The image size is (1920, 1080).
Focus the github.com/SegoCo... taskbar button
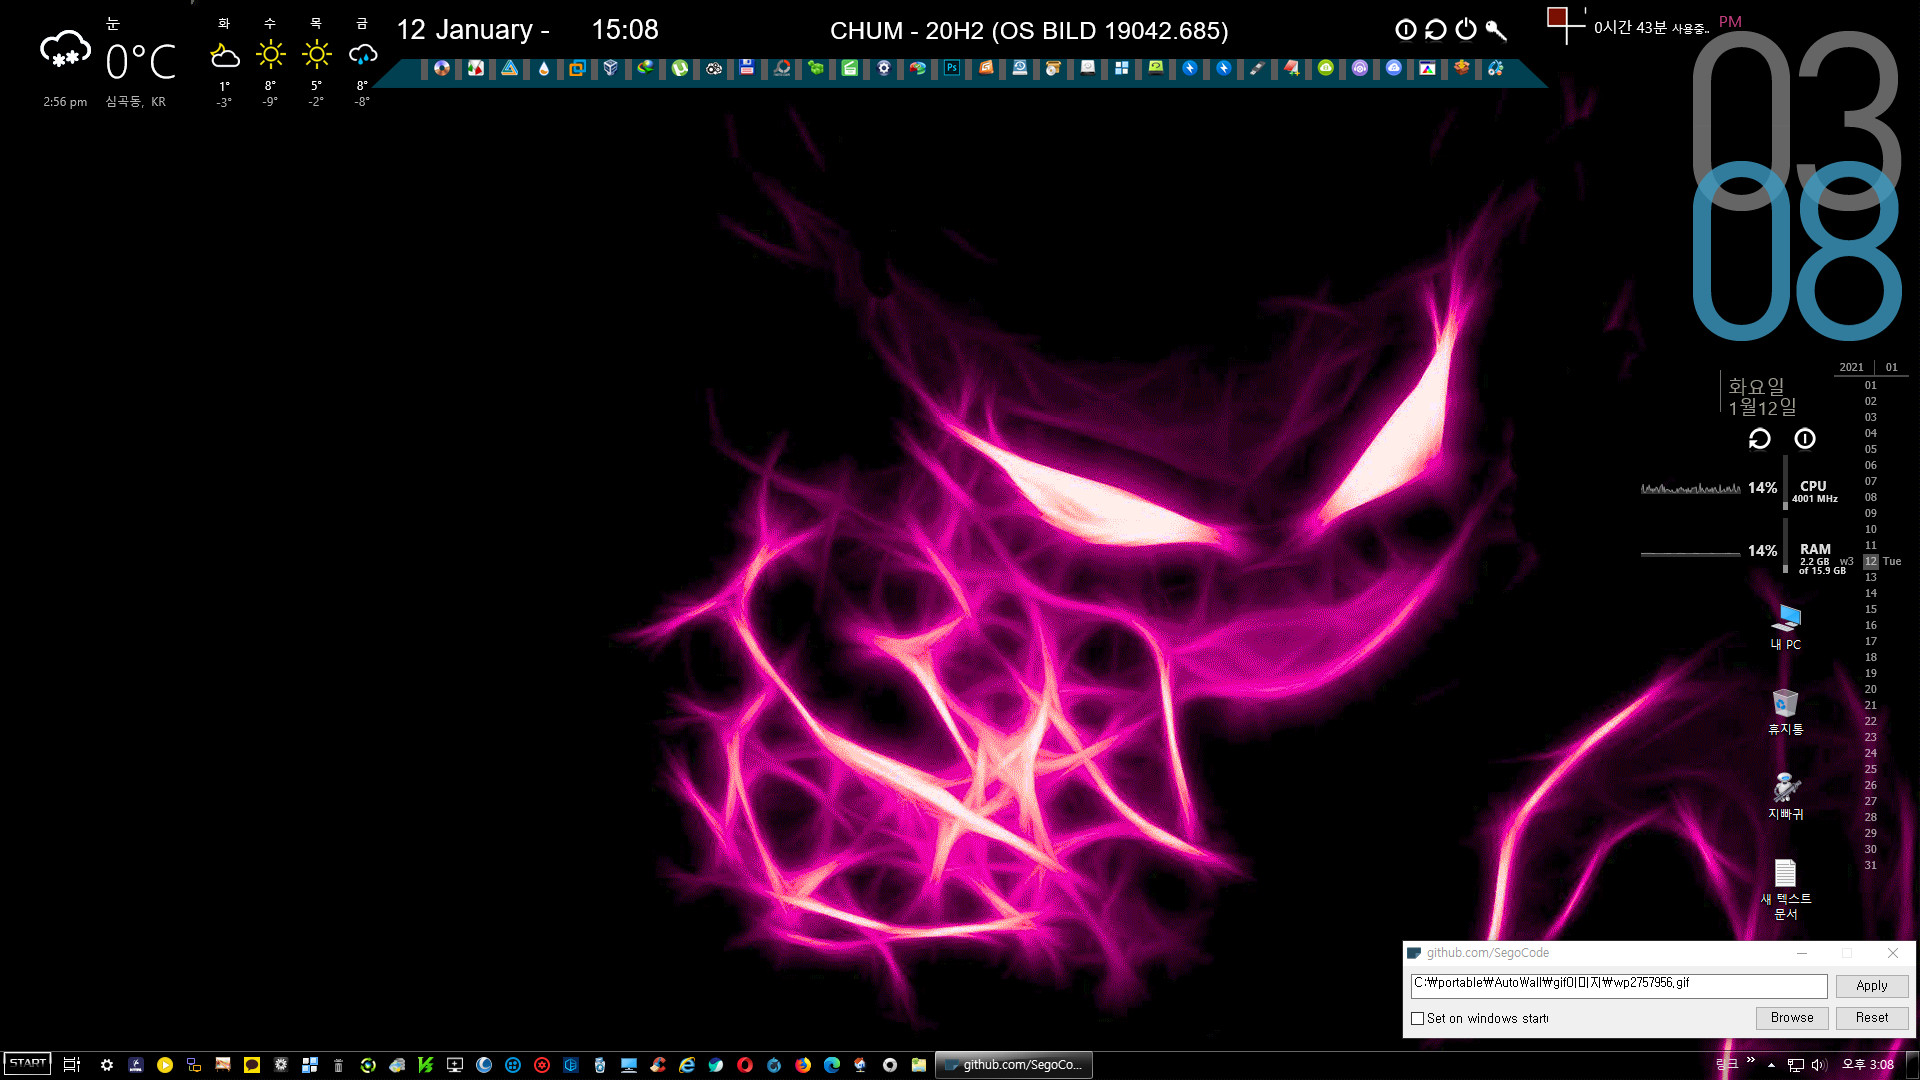tap(1014, 1065)
